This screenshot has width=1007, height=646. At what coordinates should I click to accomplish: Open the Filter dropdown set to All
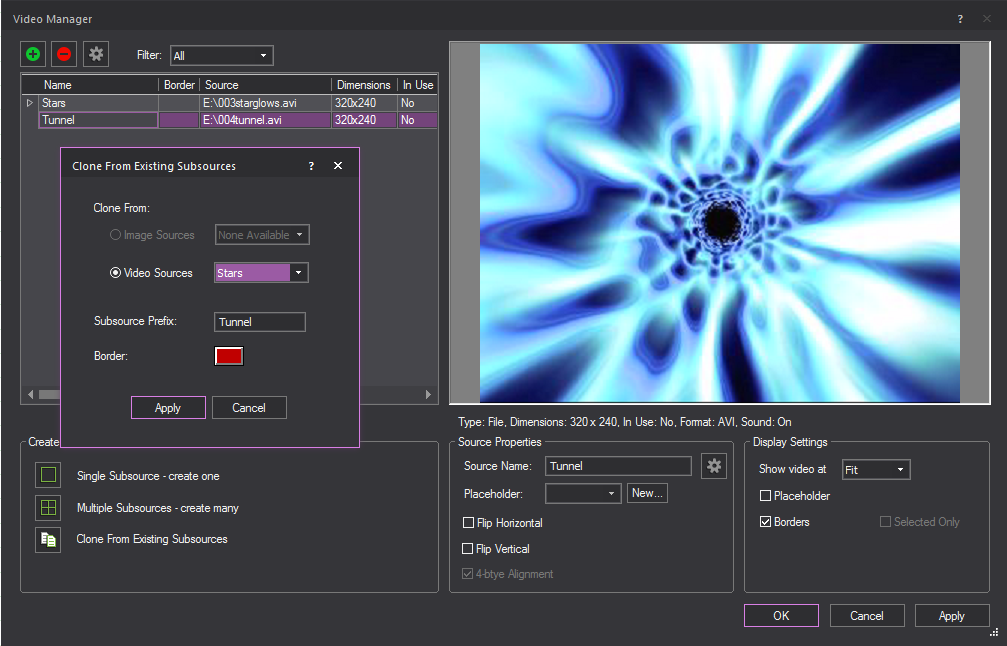pyautogui.click(x=221, y=56)
